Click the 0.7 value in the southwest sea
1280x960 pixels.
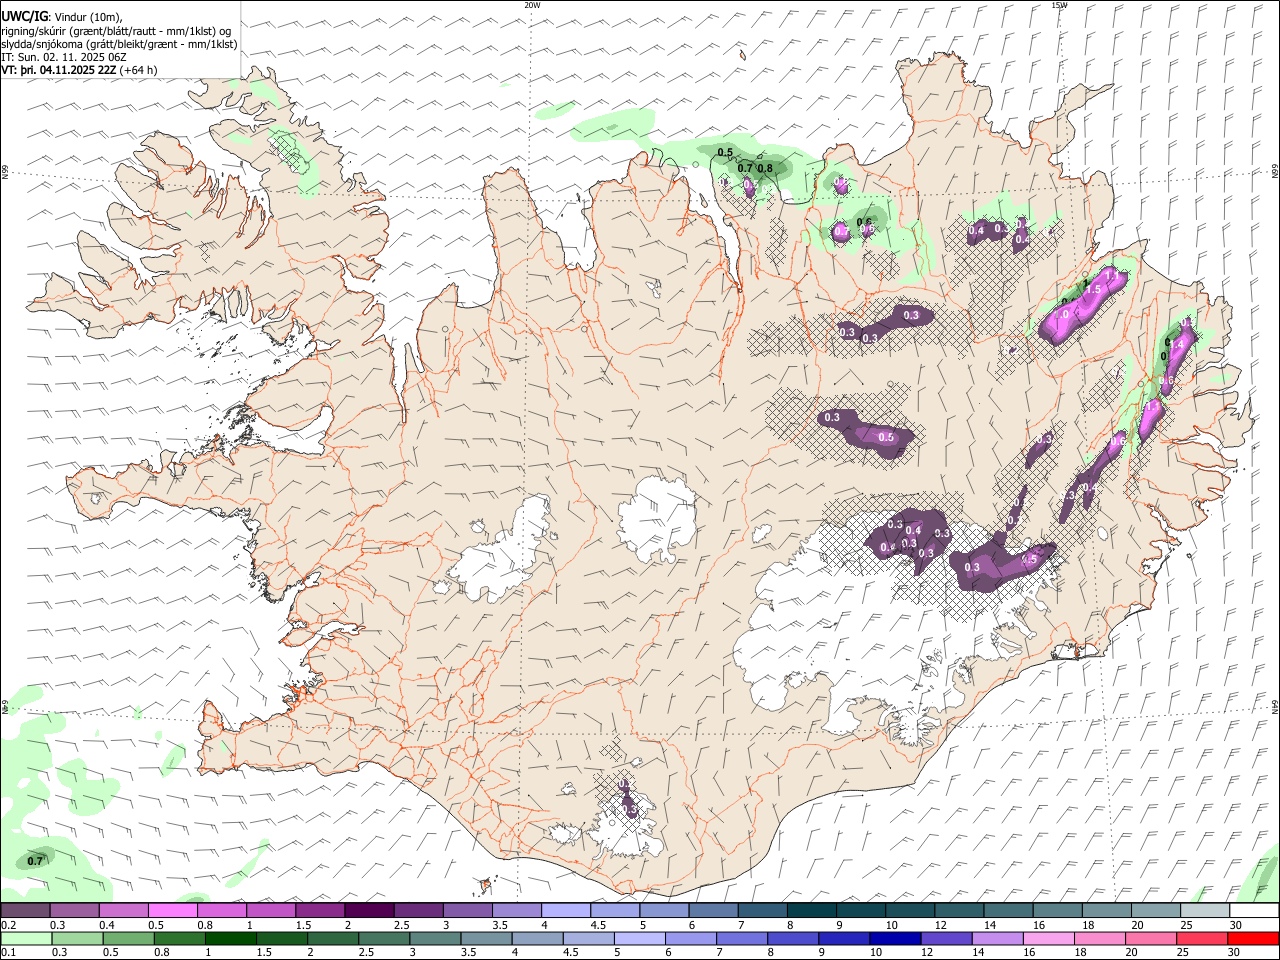click(x=35, y=861)
